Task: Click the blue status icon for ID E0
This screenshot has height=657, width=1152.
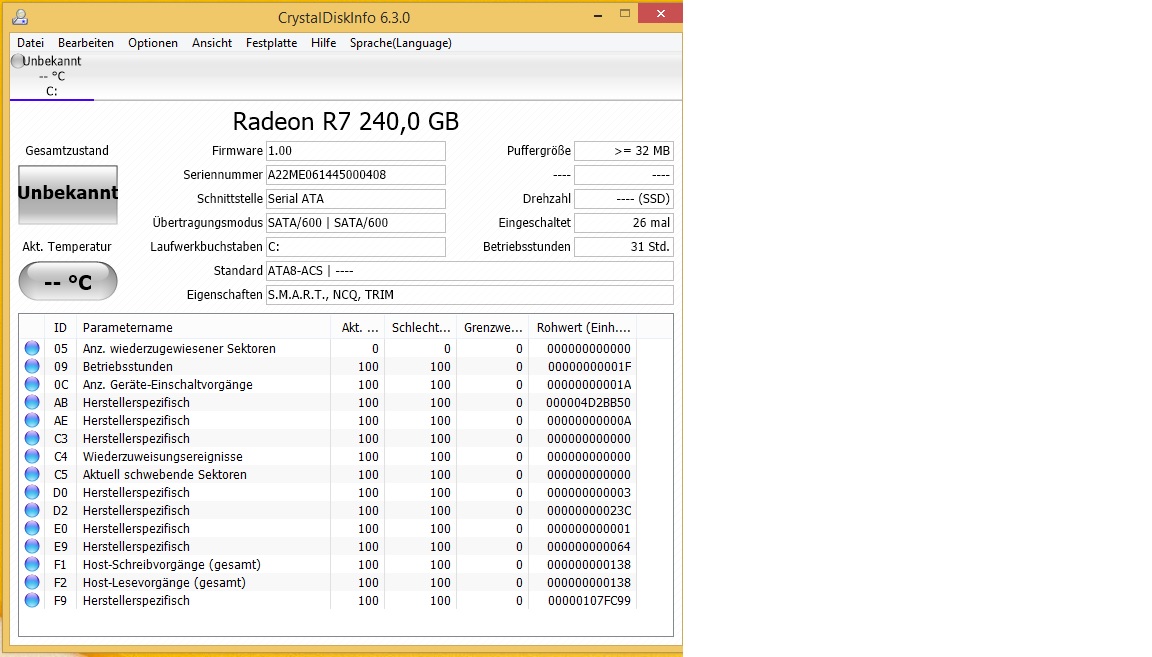Action: click(32, 528)
